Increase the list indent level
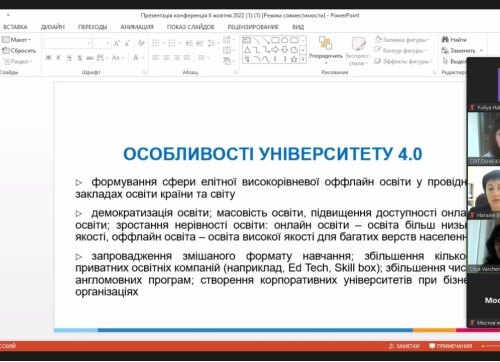The image size is (500, 362). tap(199, 43)
